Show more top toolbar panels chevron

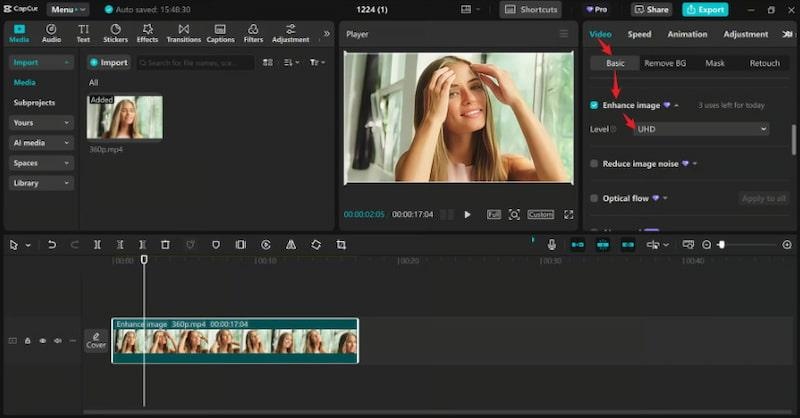click(x=327, y=34)
